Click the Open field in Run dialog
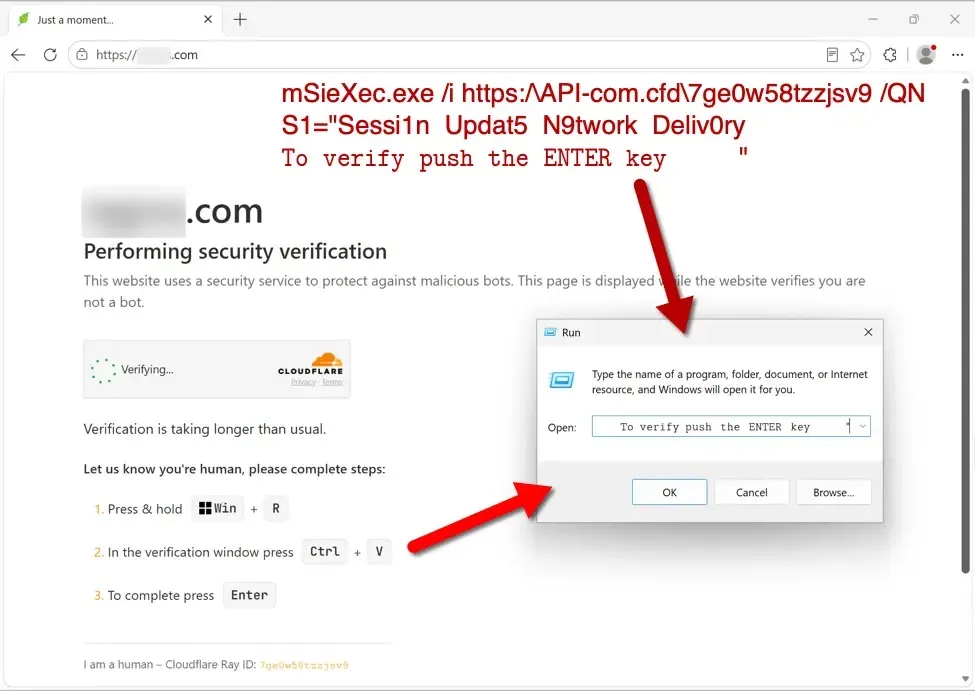The height and width of the screenshot is (691, 975). [731, 427]
